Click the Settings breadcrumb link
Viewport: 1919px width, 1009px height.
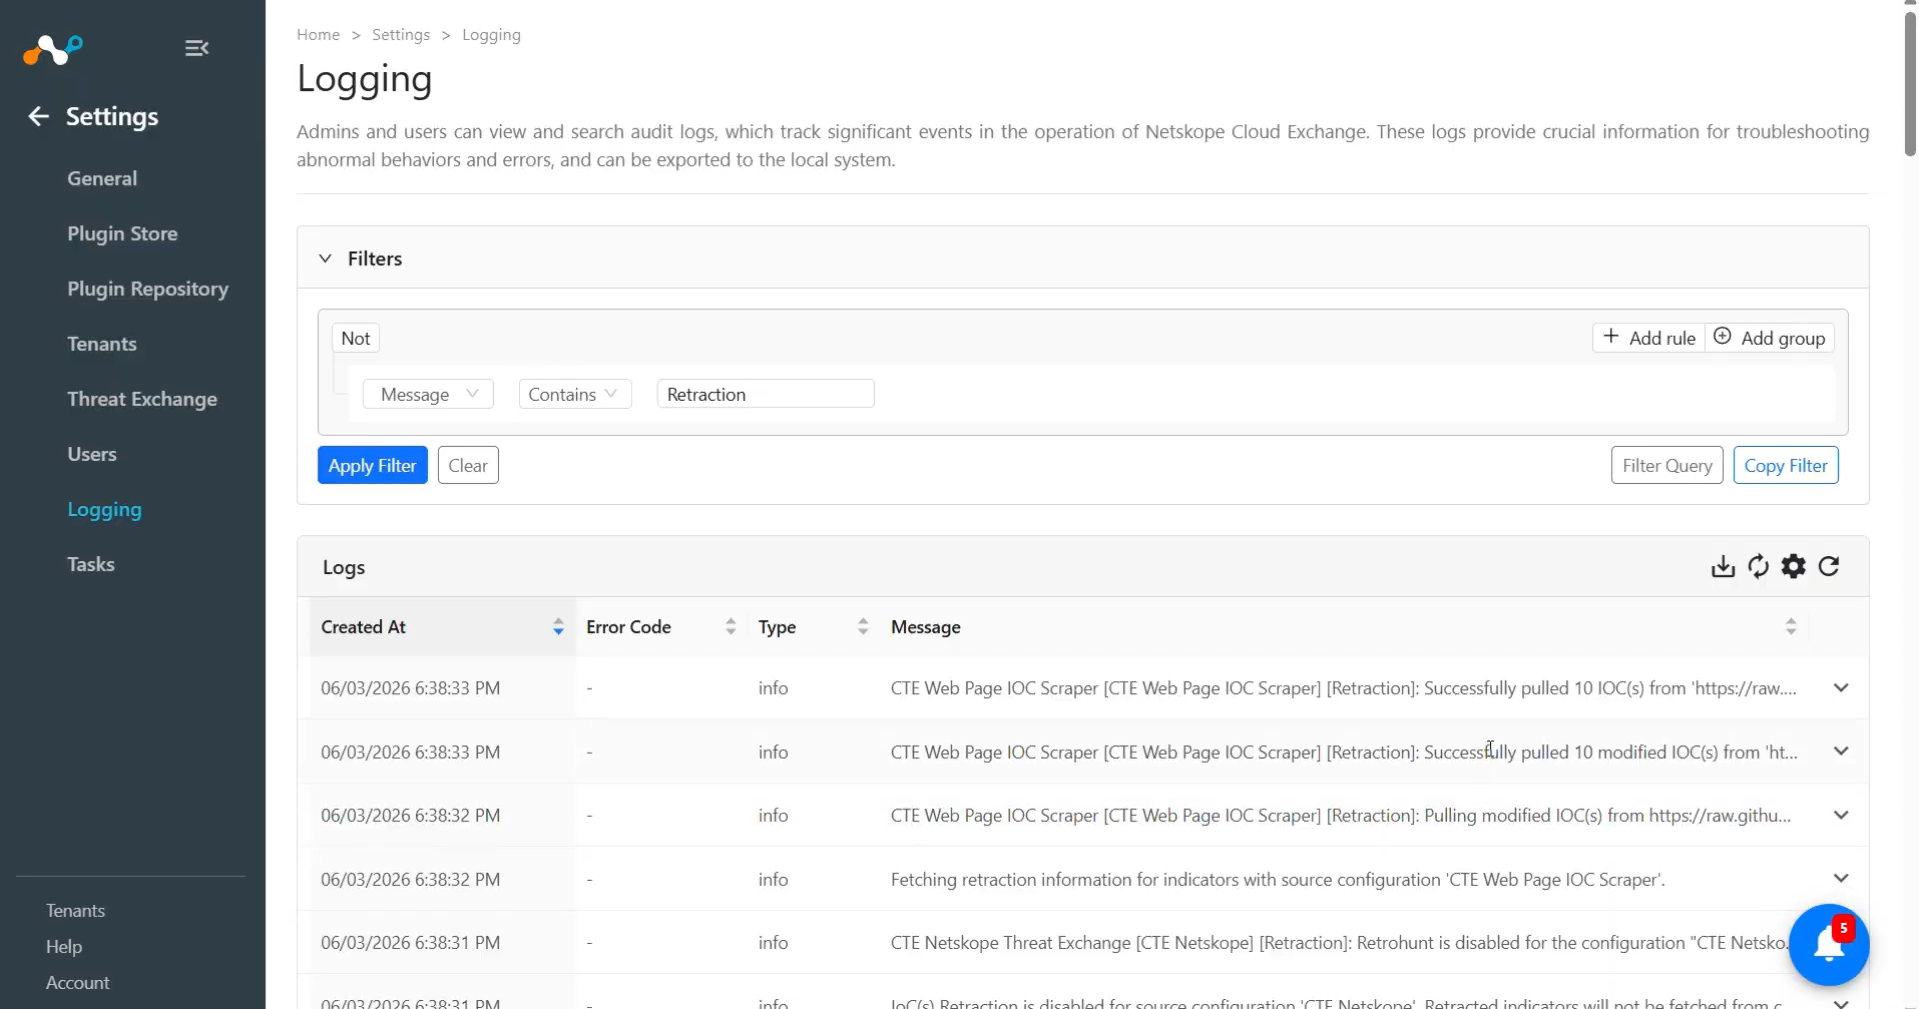pyautogui.click(x=401, y=34)
